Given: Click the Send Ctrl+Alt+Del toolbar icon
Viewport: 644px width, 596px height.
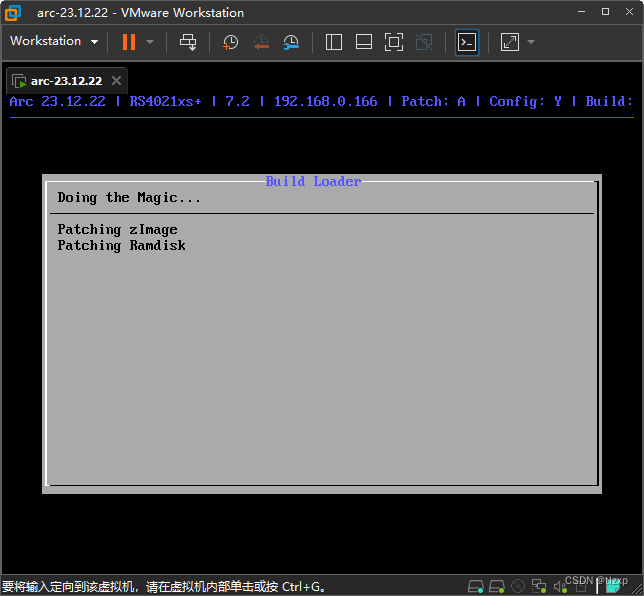Looking at the screenshot, I should pos(188,42).
